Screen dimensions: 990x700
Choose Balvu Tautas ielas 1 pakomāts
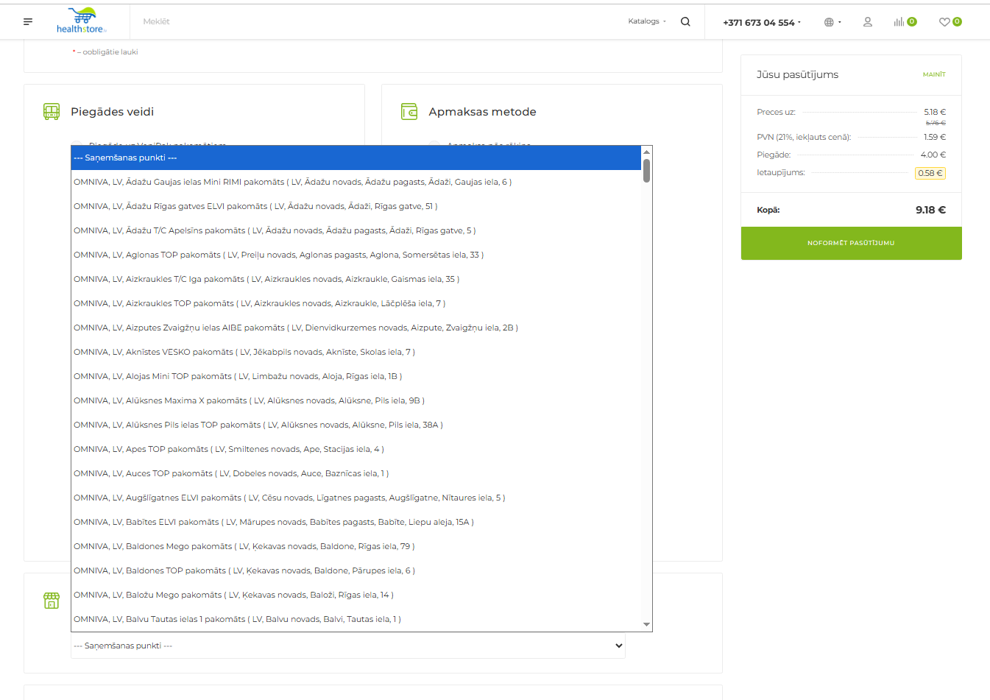[356, 619]
